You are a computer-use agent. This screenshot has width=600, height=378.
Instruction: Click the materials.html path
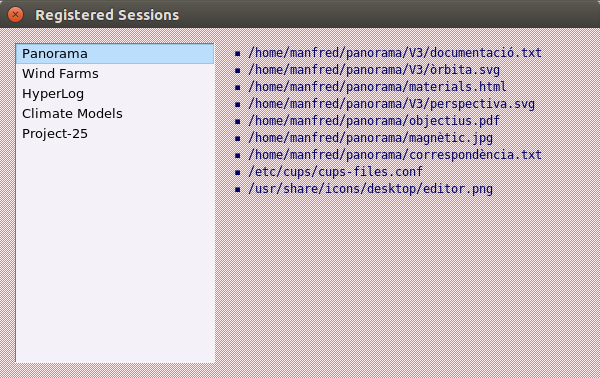(x=377, y=86)
